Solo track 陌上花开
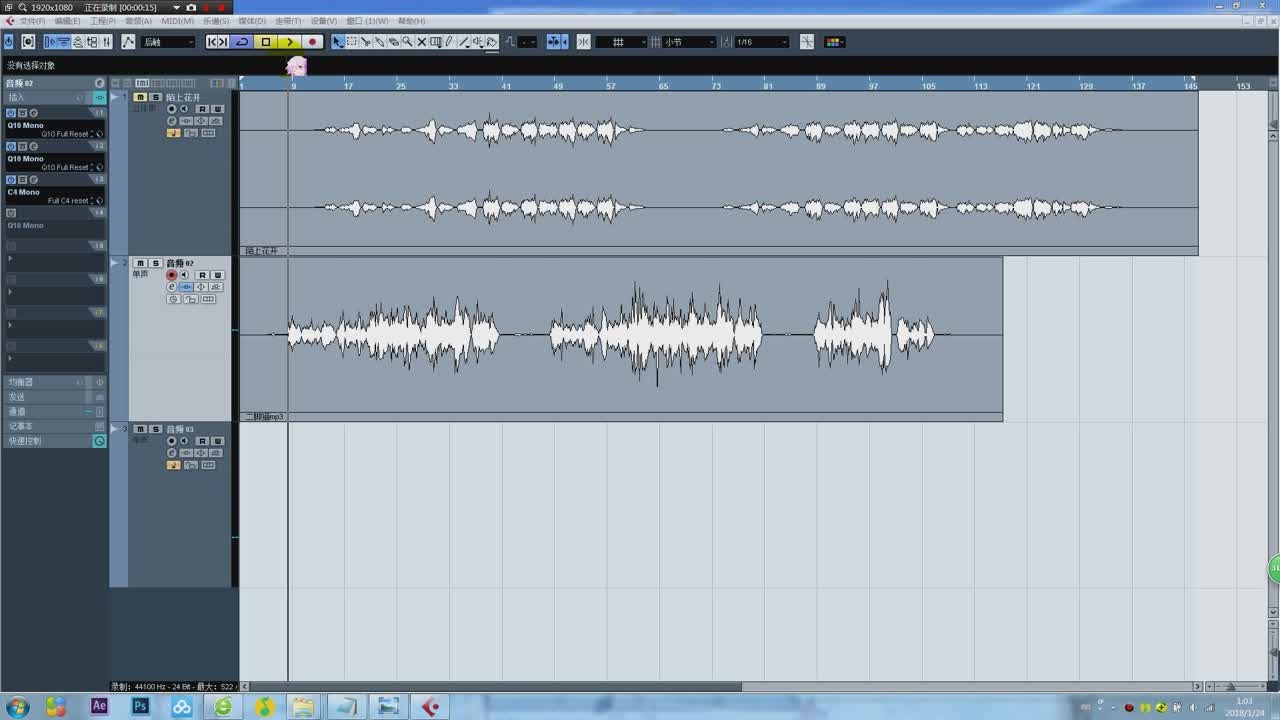The height and width of the screenshot is (720, 1280). (x=155, y=97)
